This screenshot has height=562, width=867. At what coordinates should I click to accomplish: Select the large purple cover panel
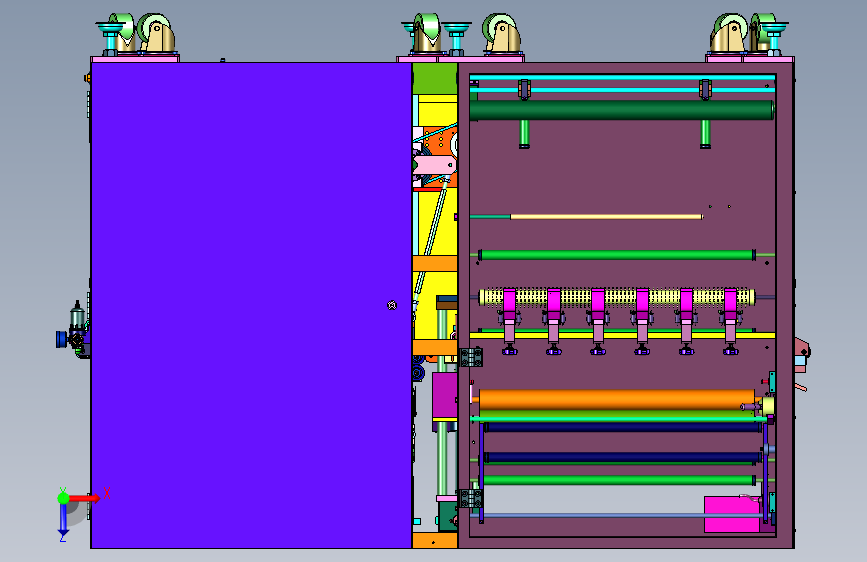252,305
